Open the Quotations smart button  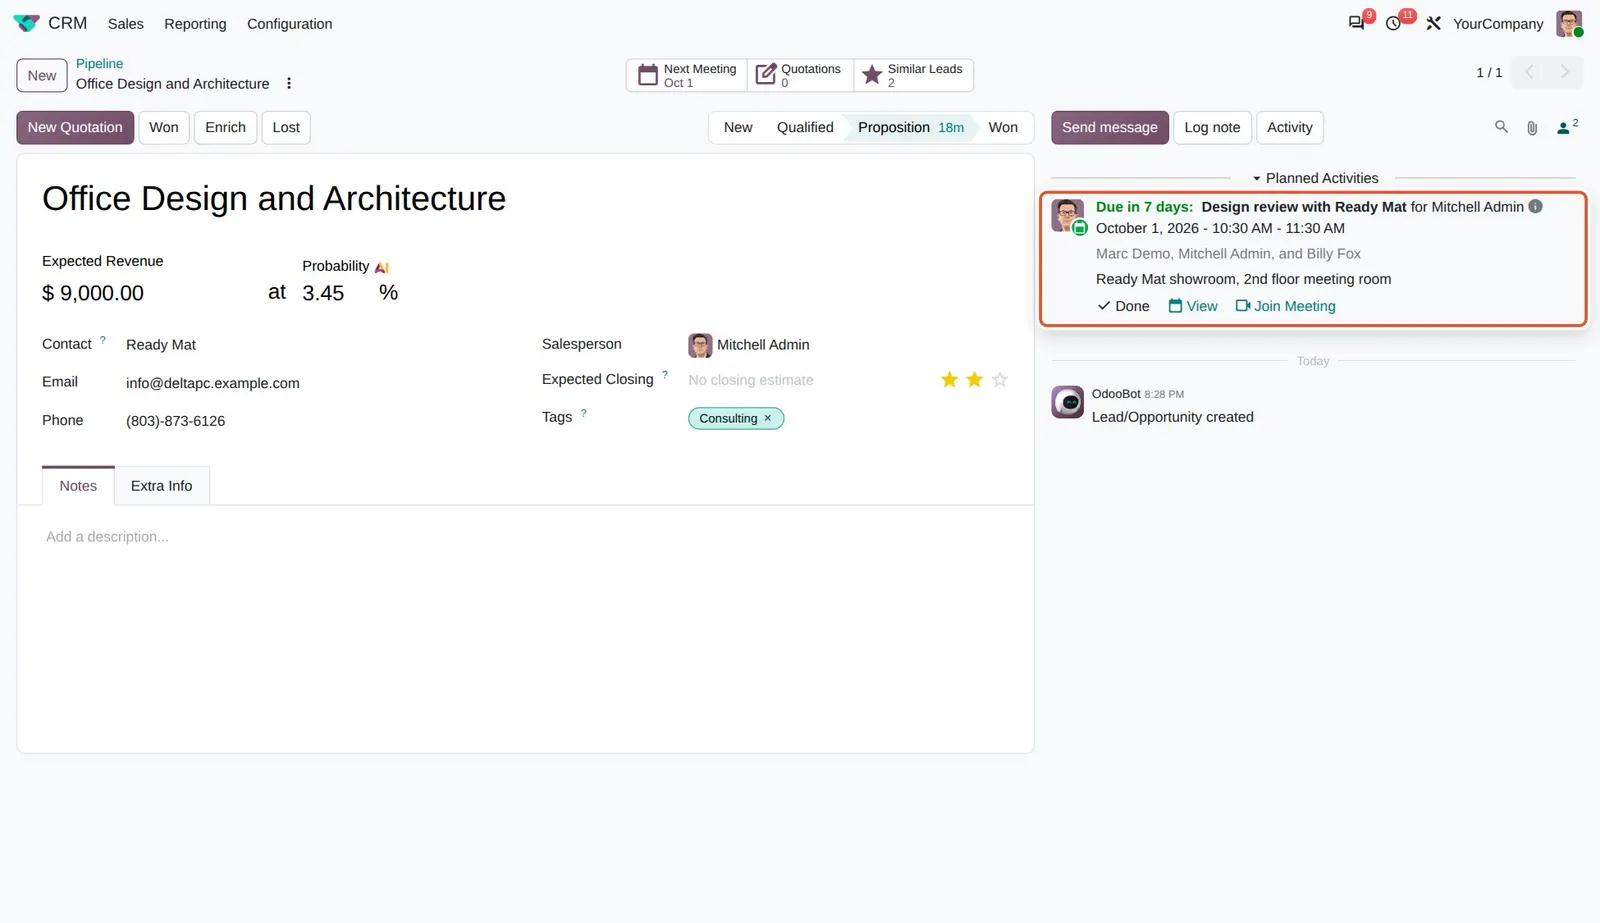[x=799, y=75]
